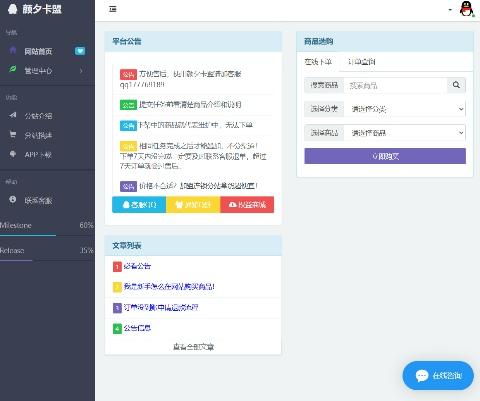This screenshot has height=401, width=480.
Task: Open the third article link about orders
Action: (x=161, y=307)
